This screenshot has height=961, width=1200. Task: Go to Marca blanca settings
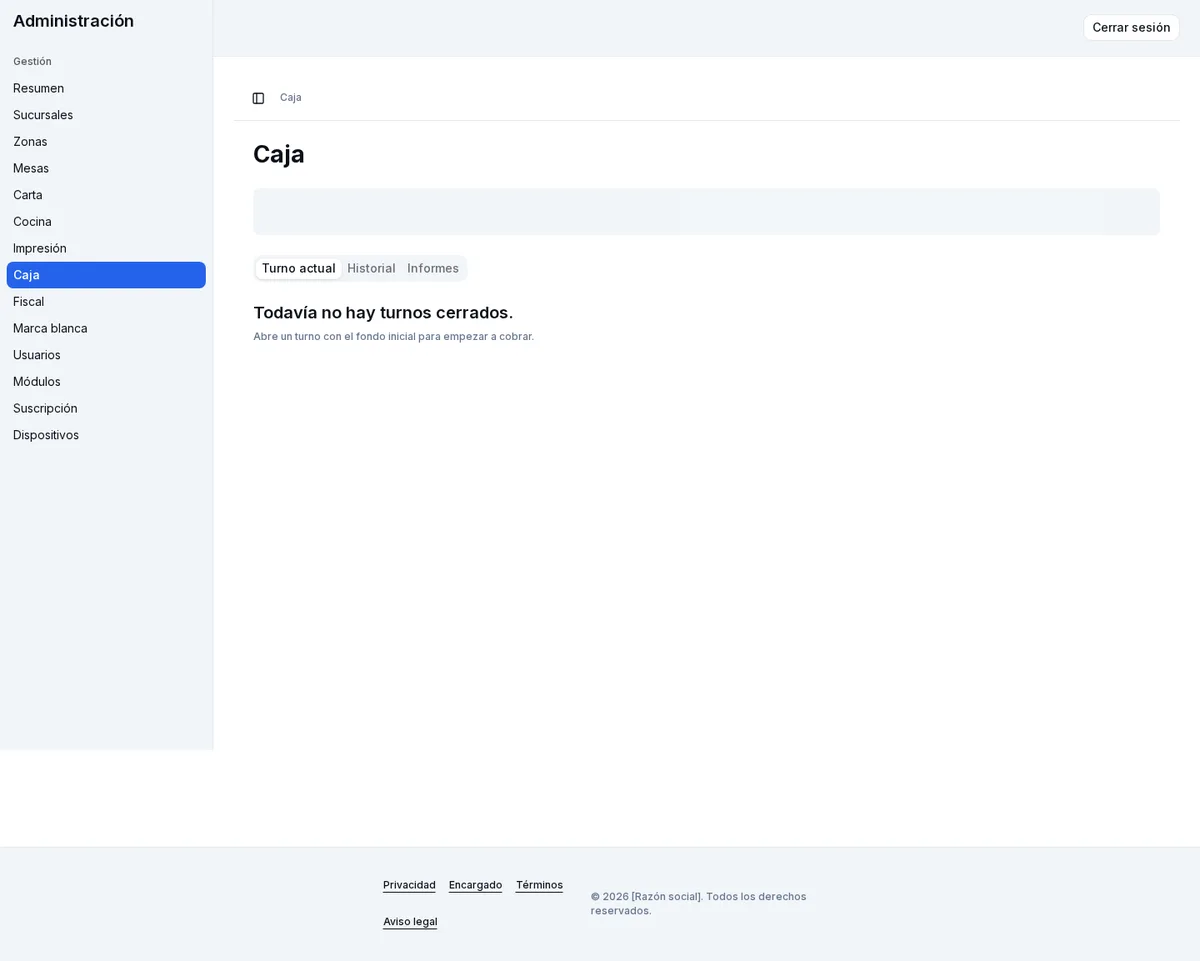coord(106,328)
